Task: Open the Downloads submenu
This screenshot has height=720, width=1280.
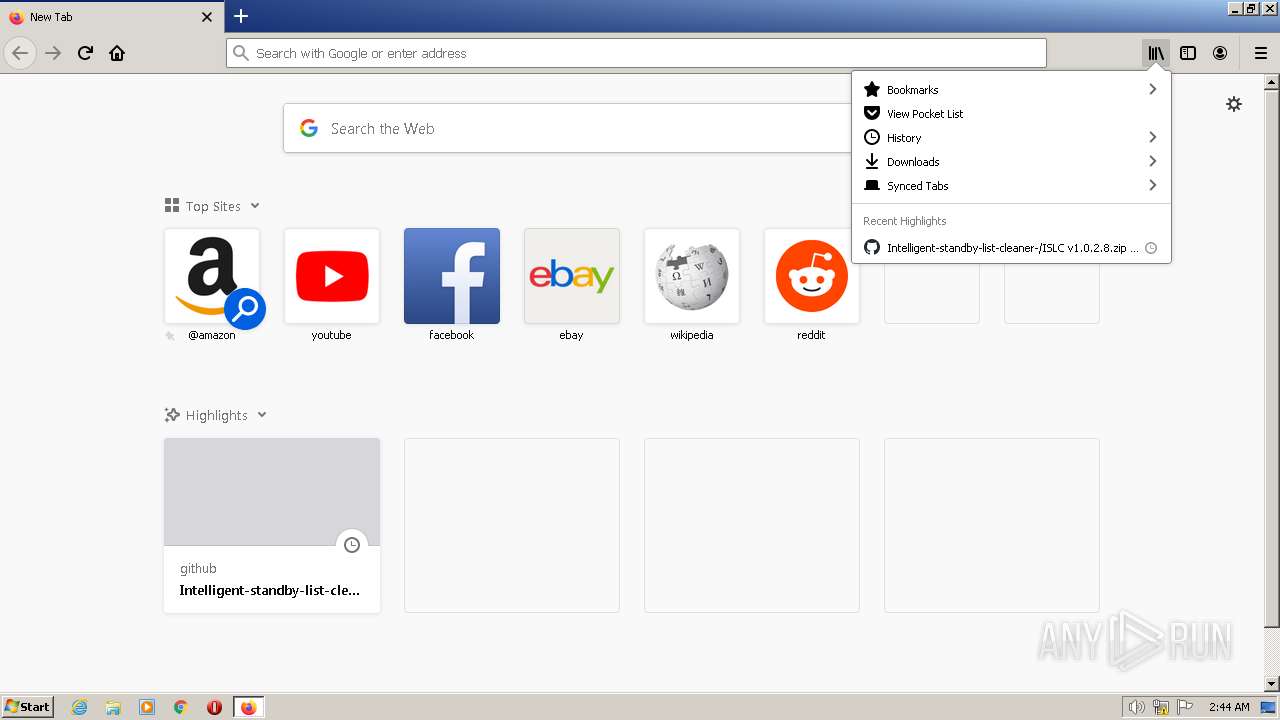Action: coord(1011,161)
